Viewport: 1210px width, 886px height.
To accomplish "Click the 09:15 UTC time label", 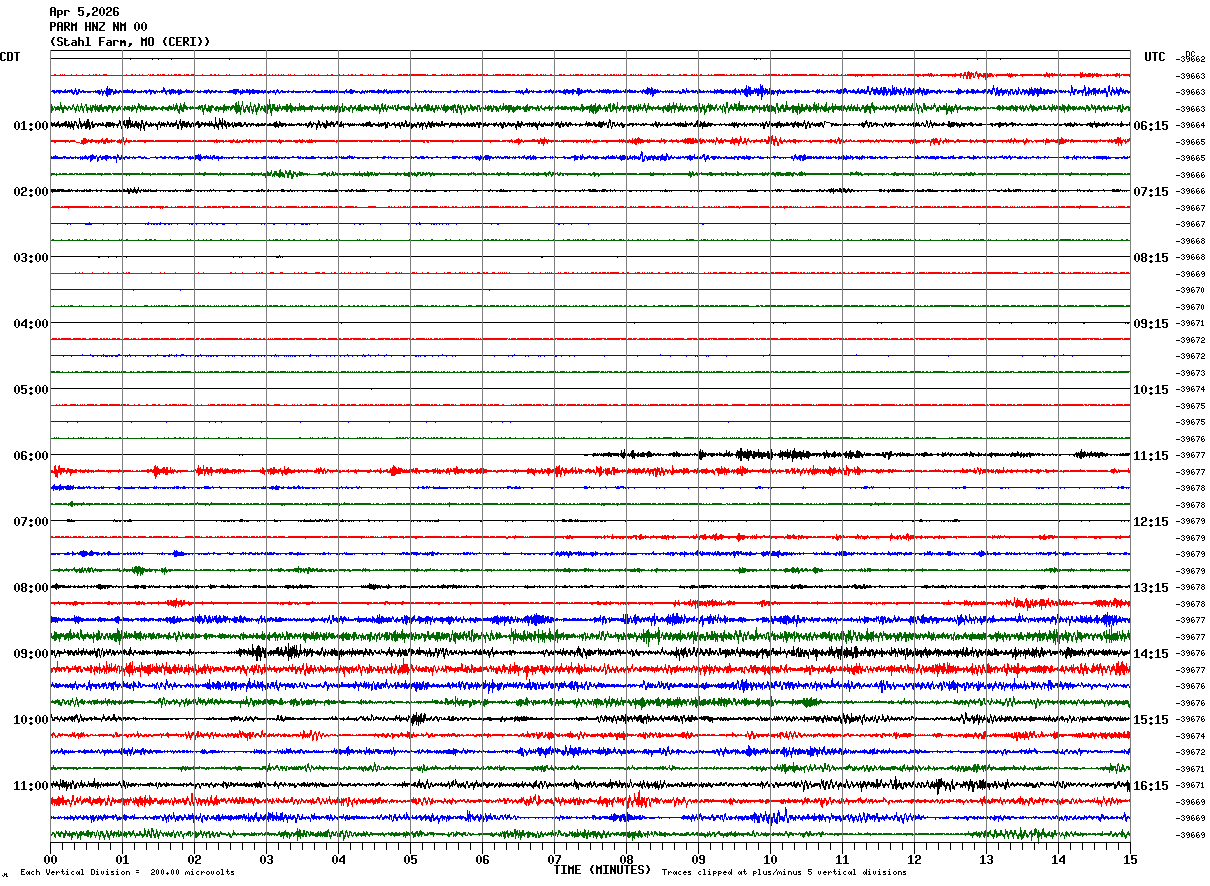I will [1151, 324].
